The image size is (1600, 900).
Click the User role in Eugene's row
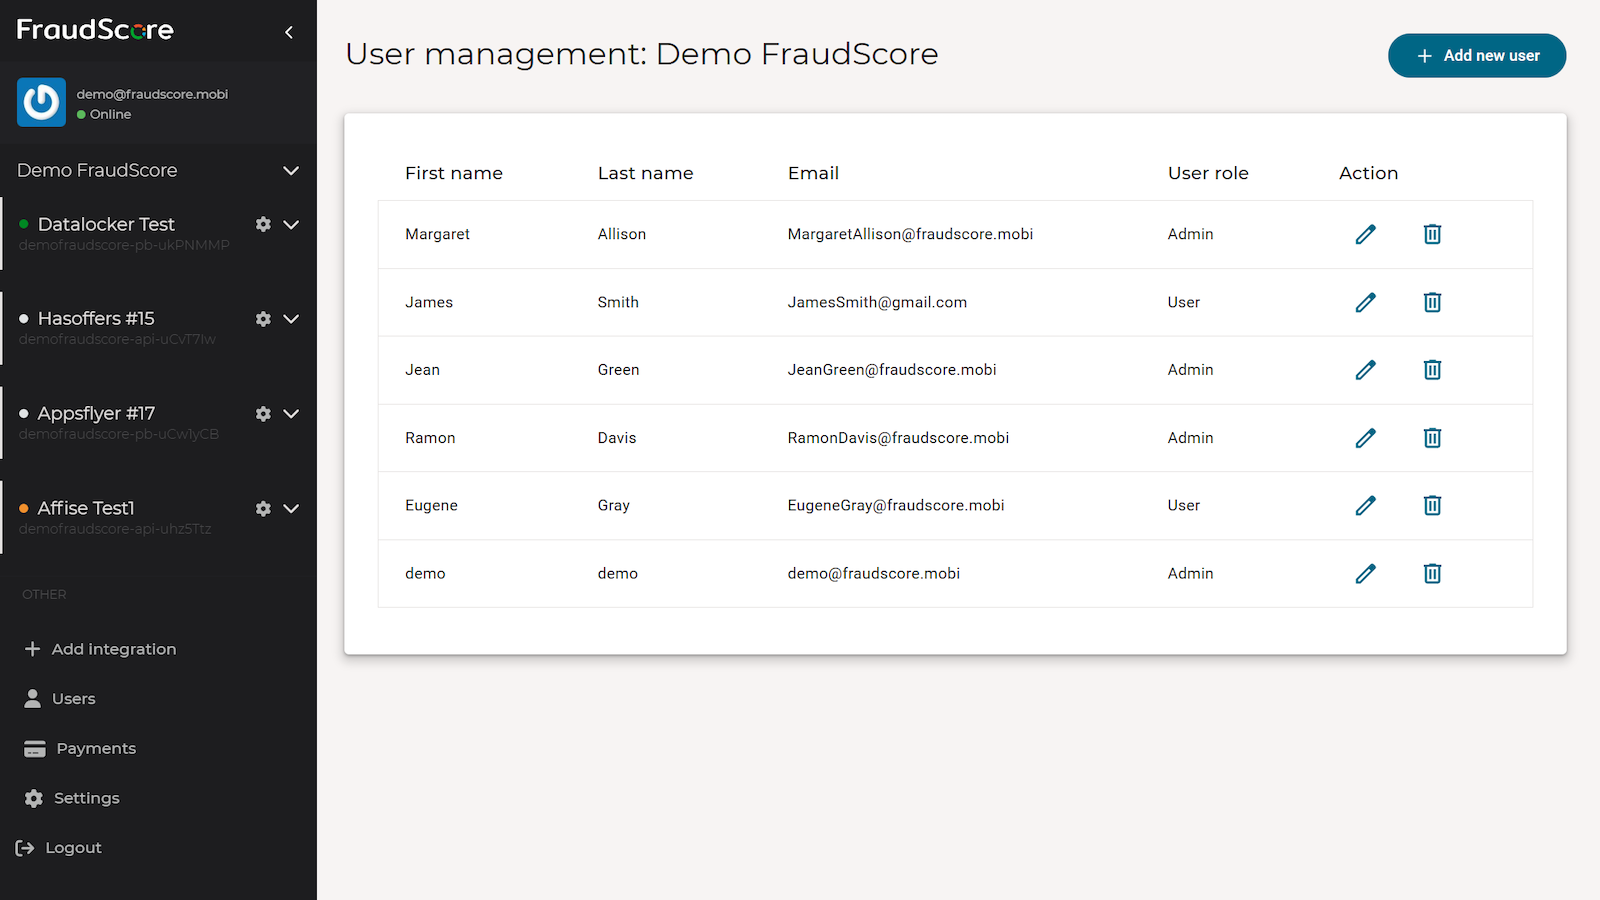1184,505
